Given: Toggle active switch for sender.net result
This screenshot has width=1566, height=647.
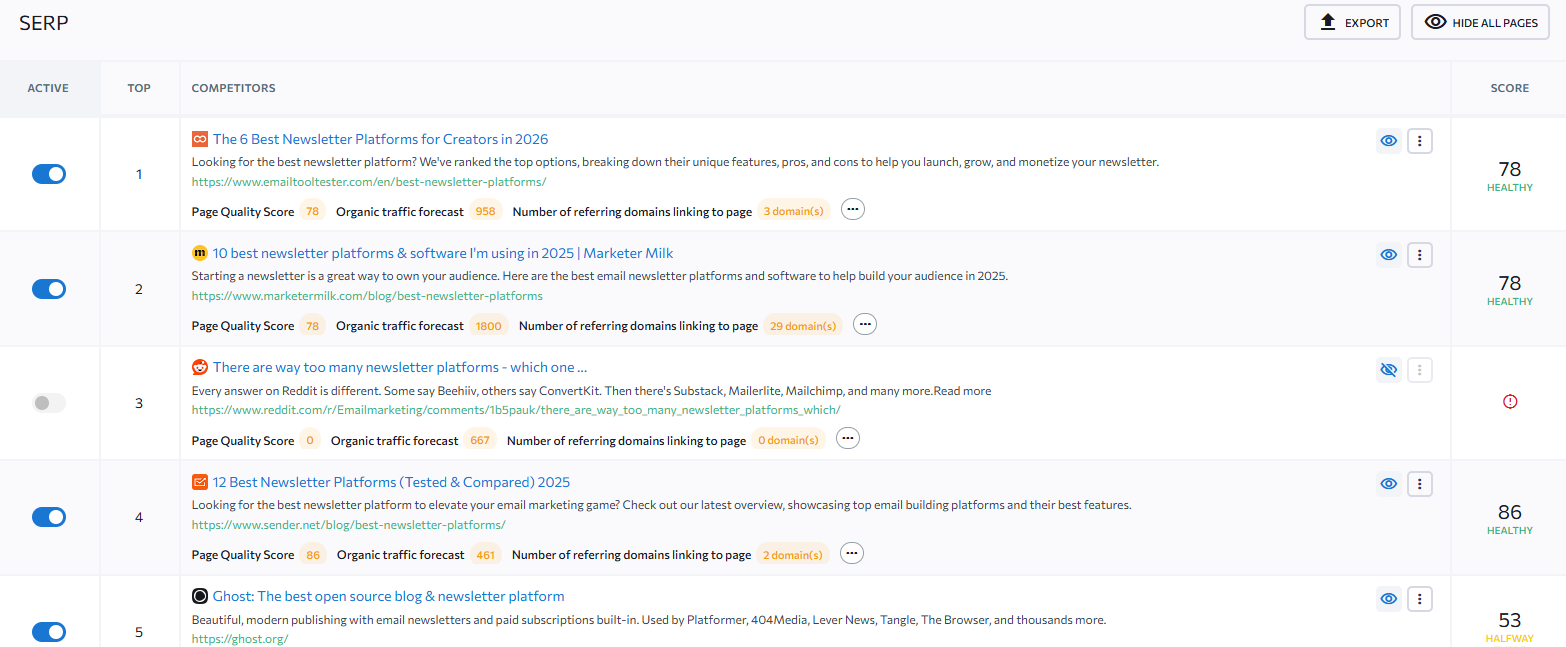Looking at the screenshot, I should point(49,517).
